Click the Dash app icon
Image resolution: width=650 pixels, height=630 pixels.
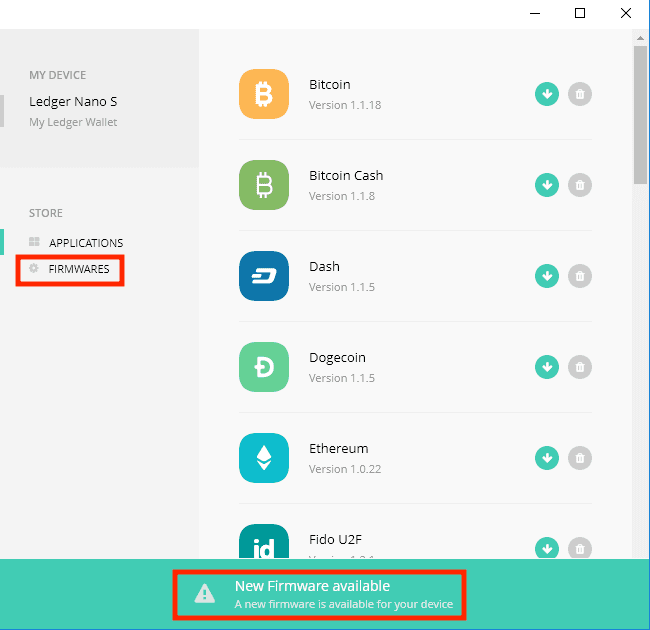point(264,276)
